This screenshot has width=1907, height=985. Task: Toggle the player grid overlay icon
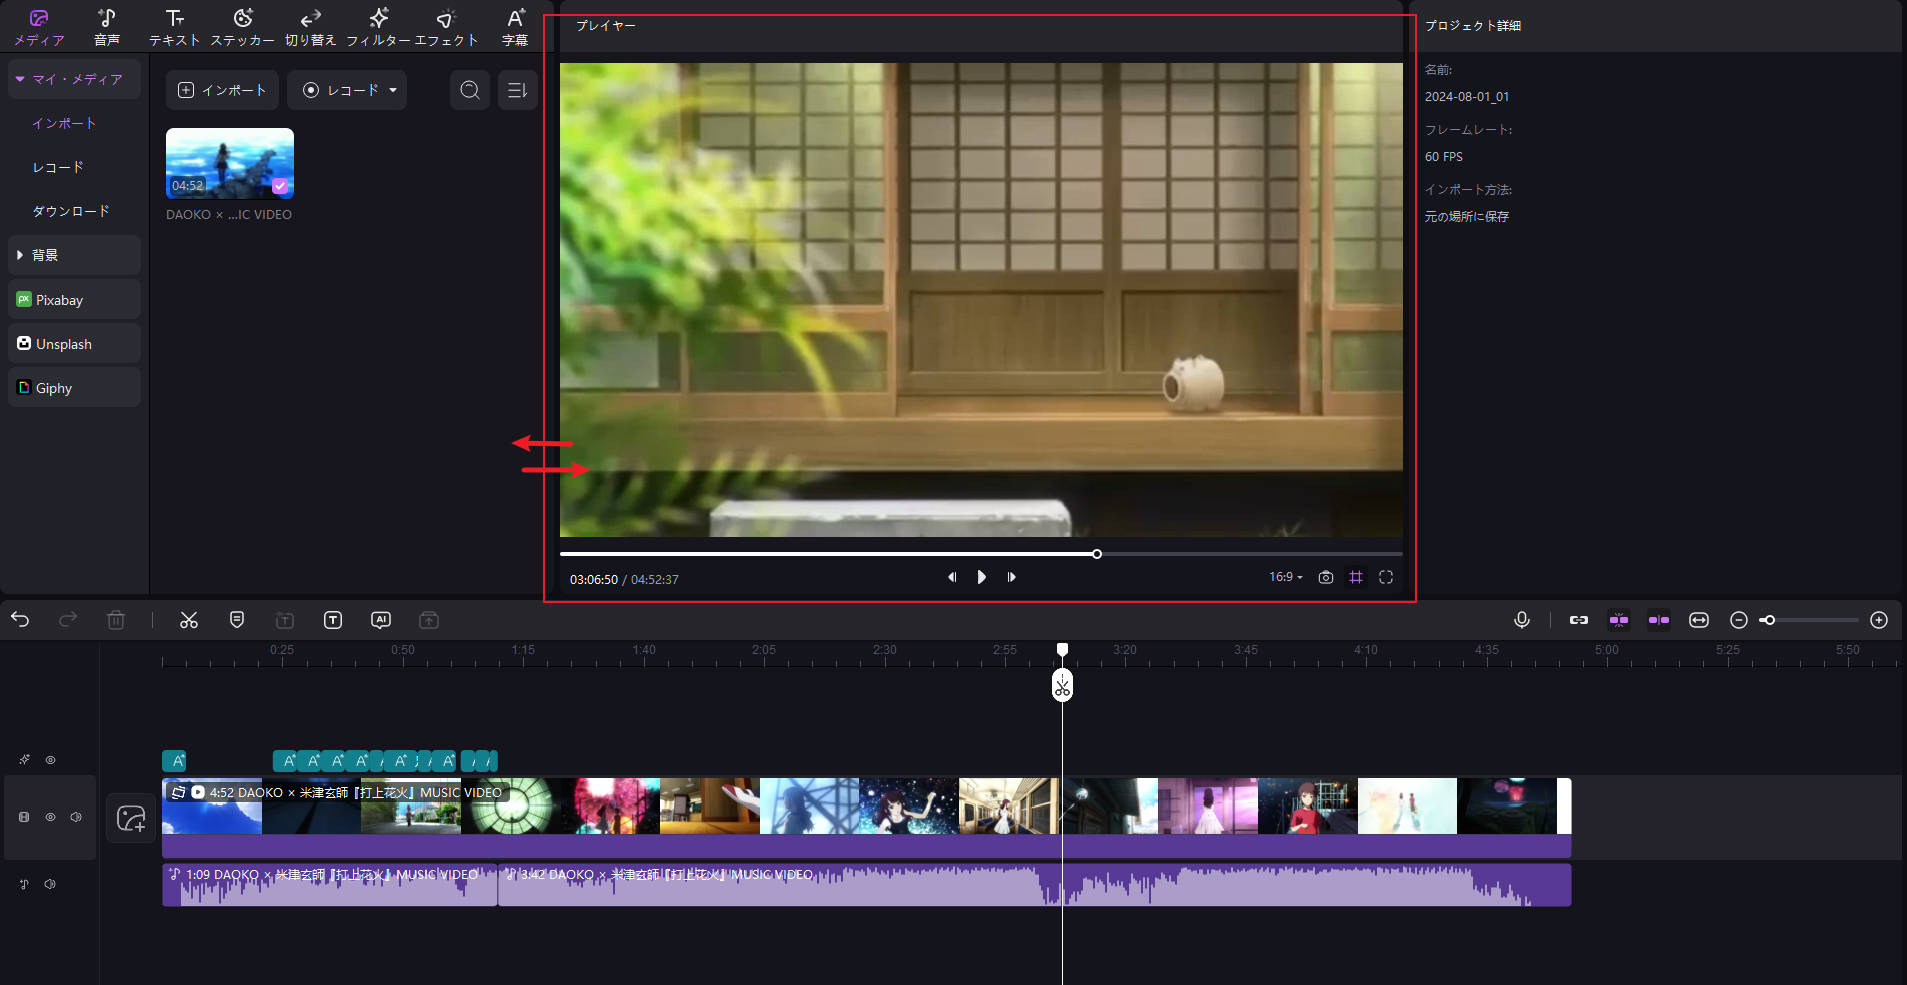(x=1355, y=577)
